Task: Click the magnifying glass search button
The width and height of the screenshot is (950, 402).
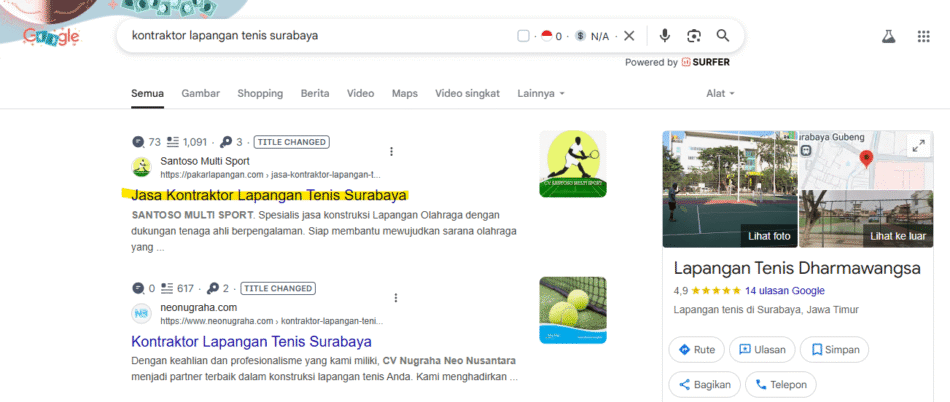Action: [x=723, y=36]
